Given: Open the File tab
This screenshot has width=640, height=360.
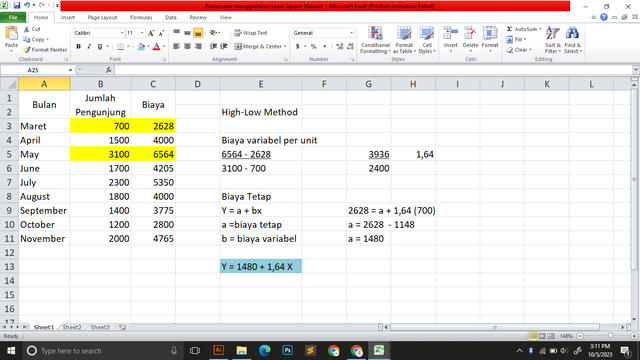Looking at the screenshot, I should (13, 18).
